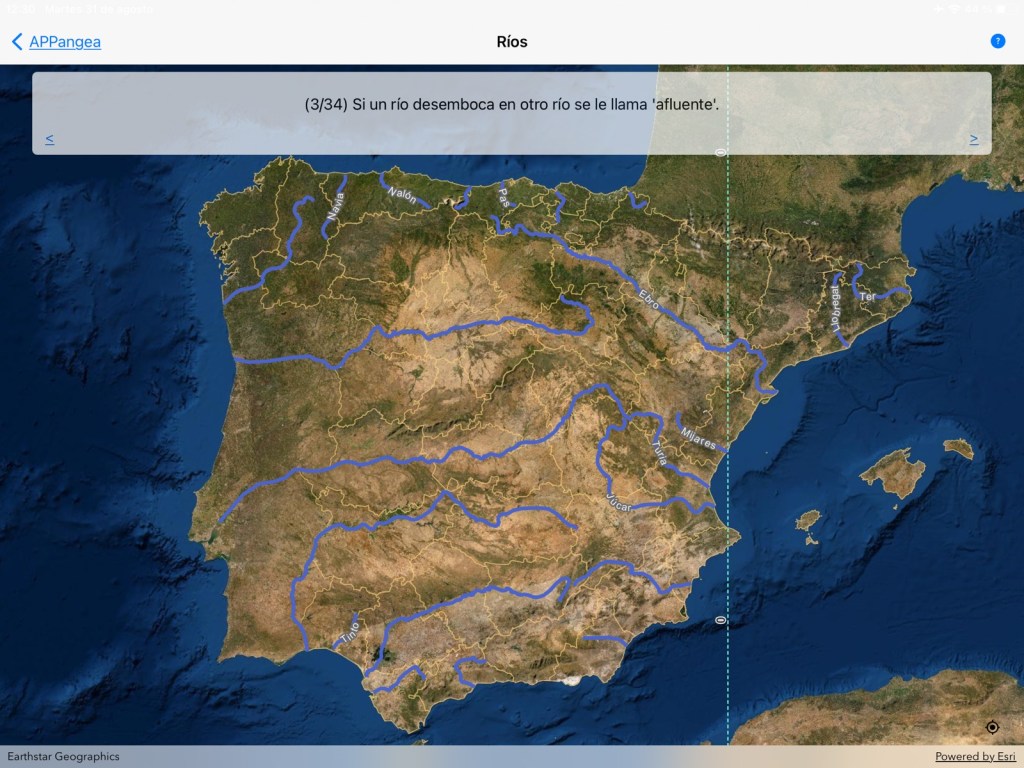Viewport: 1024px width, 768px height.
Task: Click the Earthstar Geographics attribution
Action: 63,757
